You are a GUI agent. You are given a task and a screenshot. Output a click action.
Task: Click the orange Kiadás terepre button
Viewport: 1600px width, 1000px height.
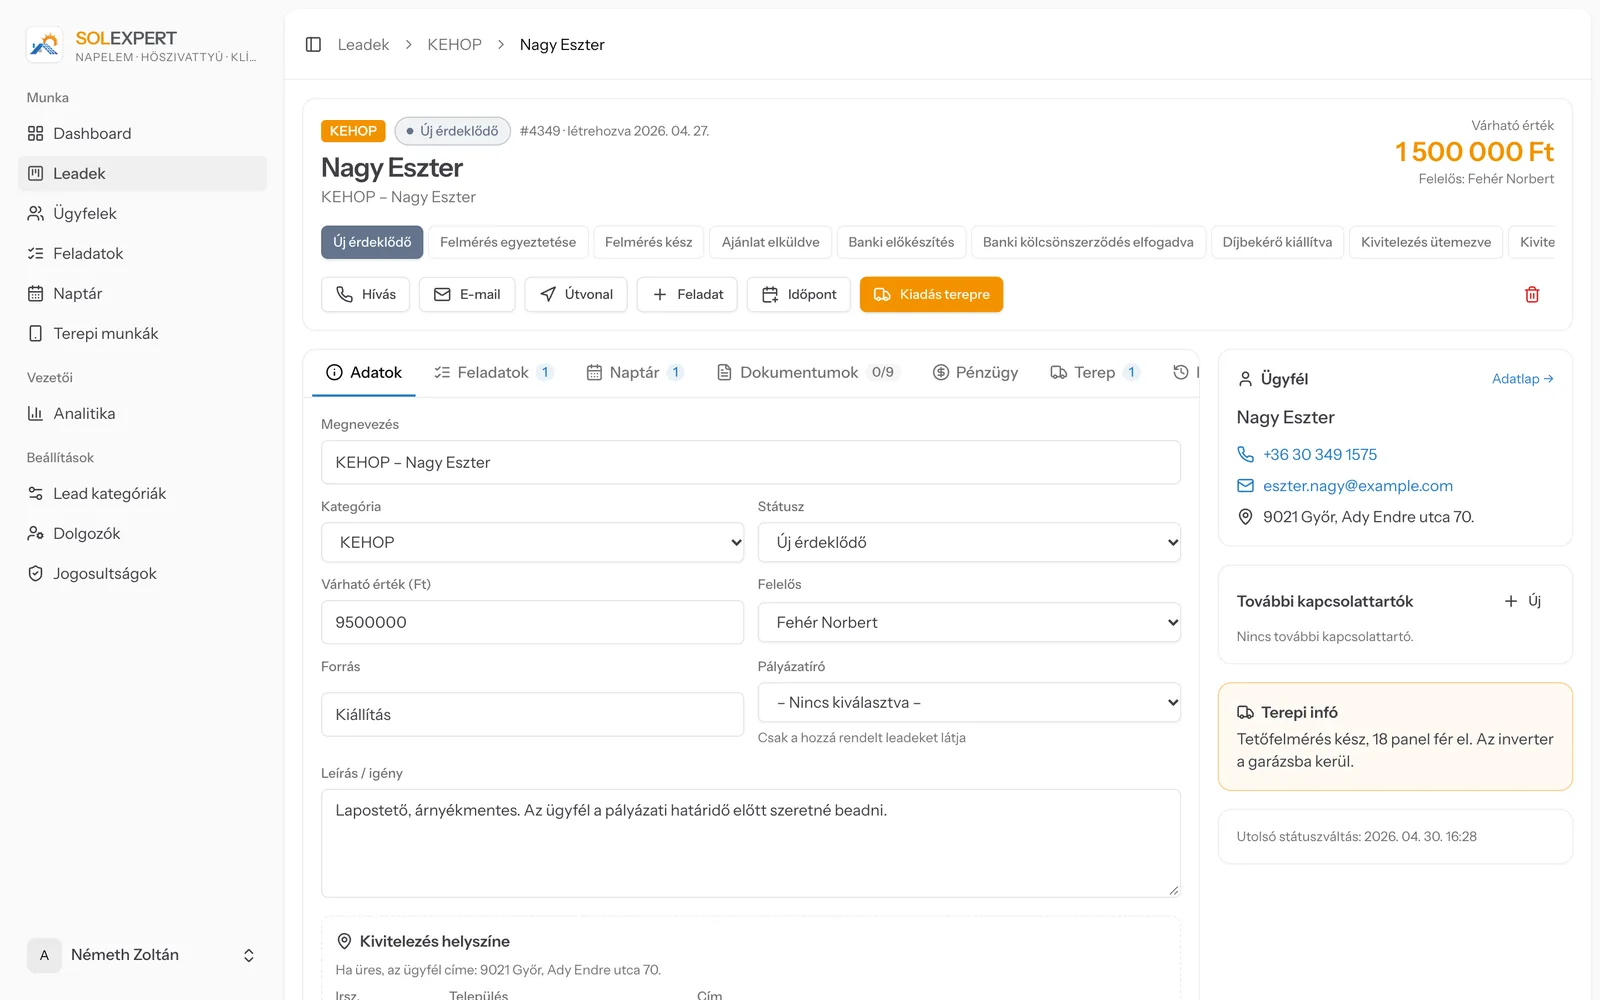click(x=931, y=295)
